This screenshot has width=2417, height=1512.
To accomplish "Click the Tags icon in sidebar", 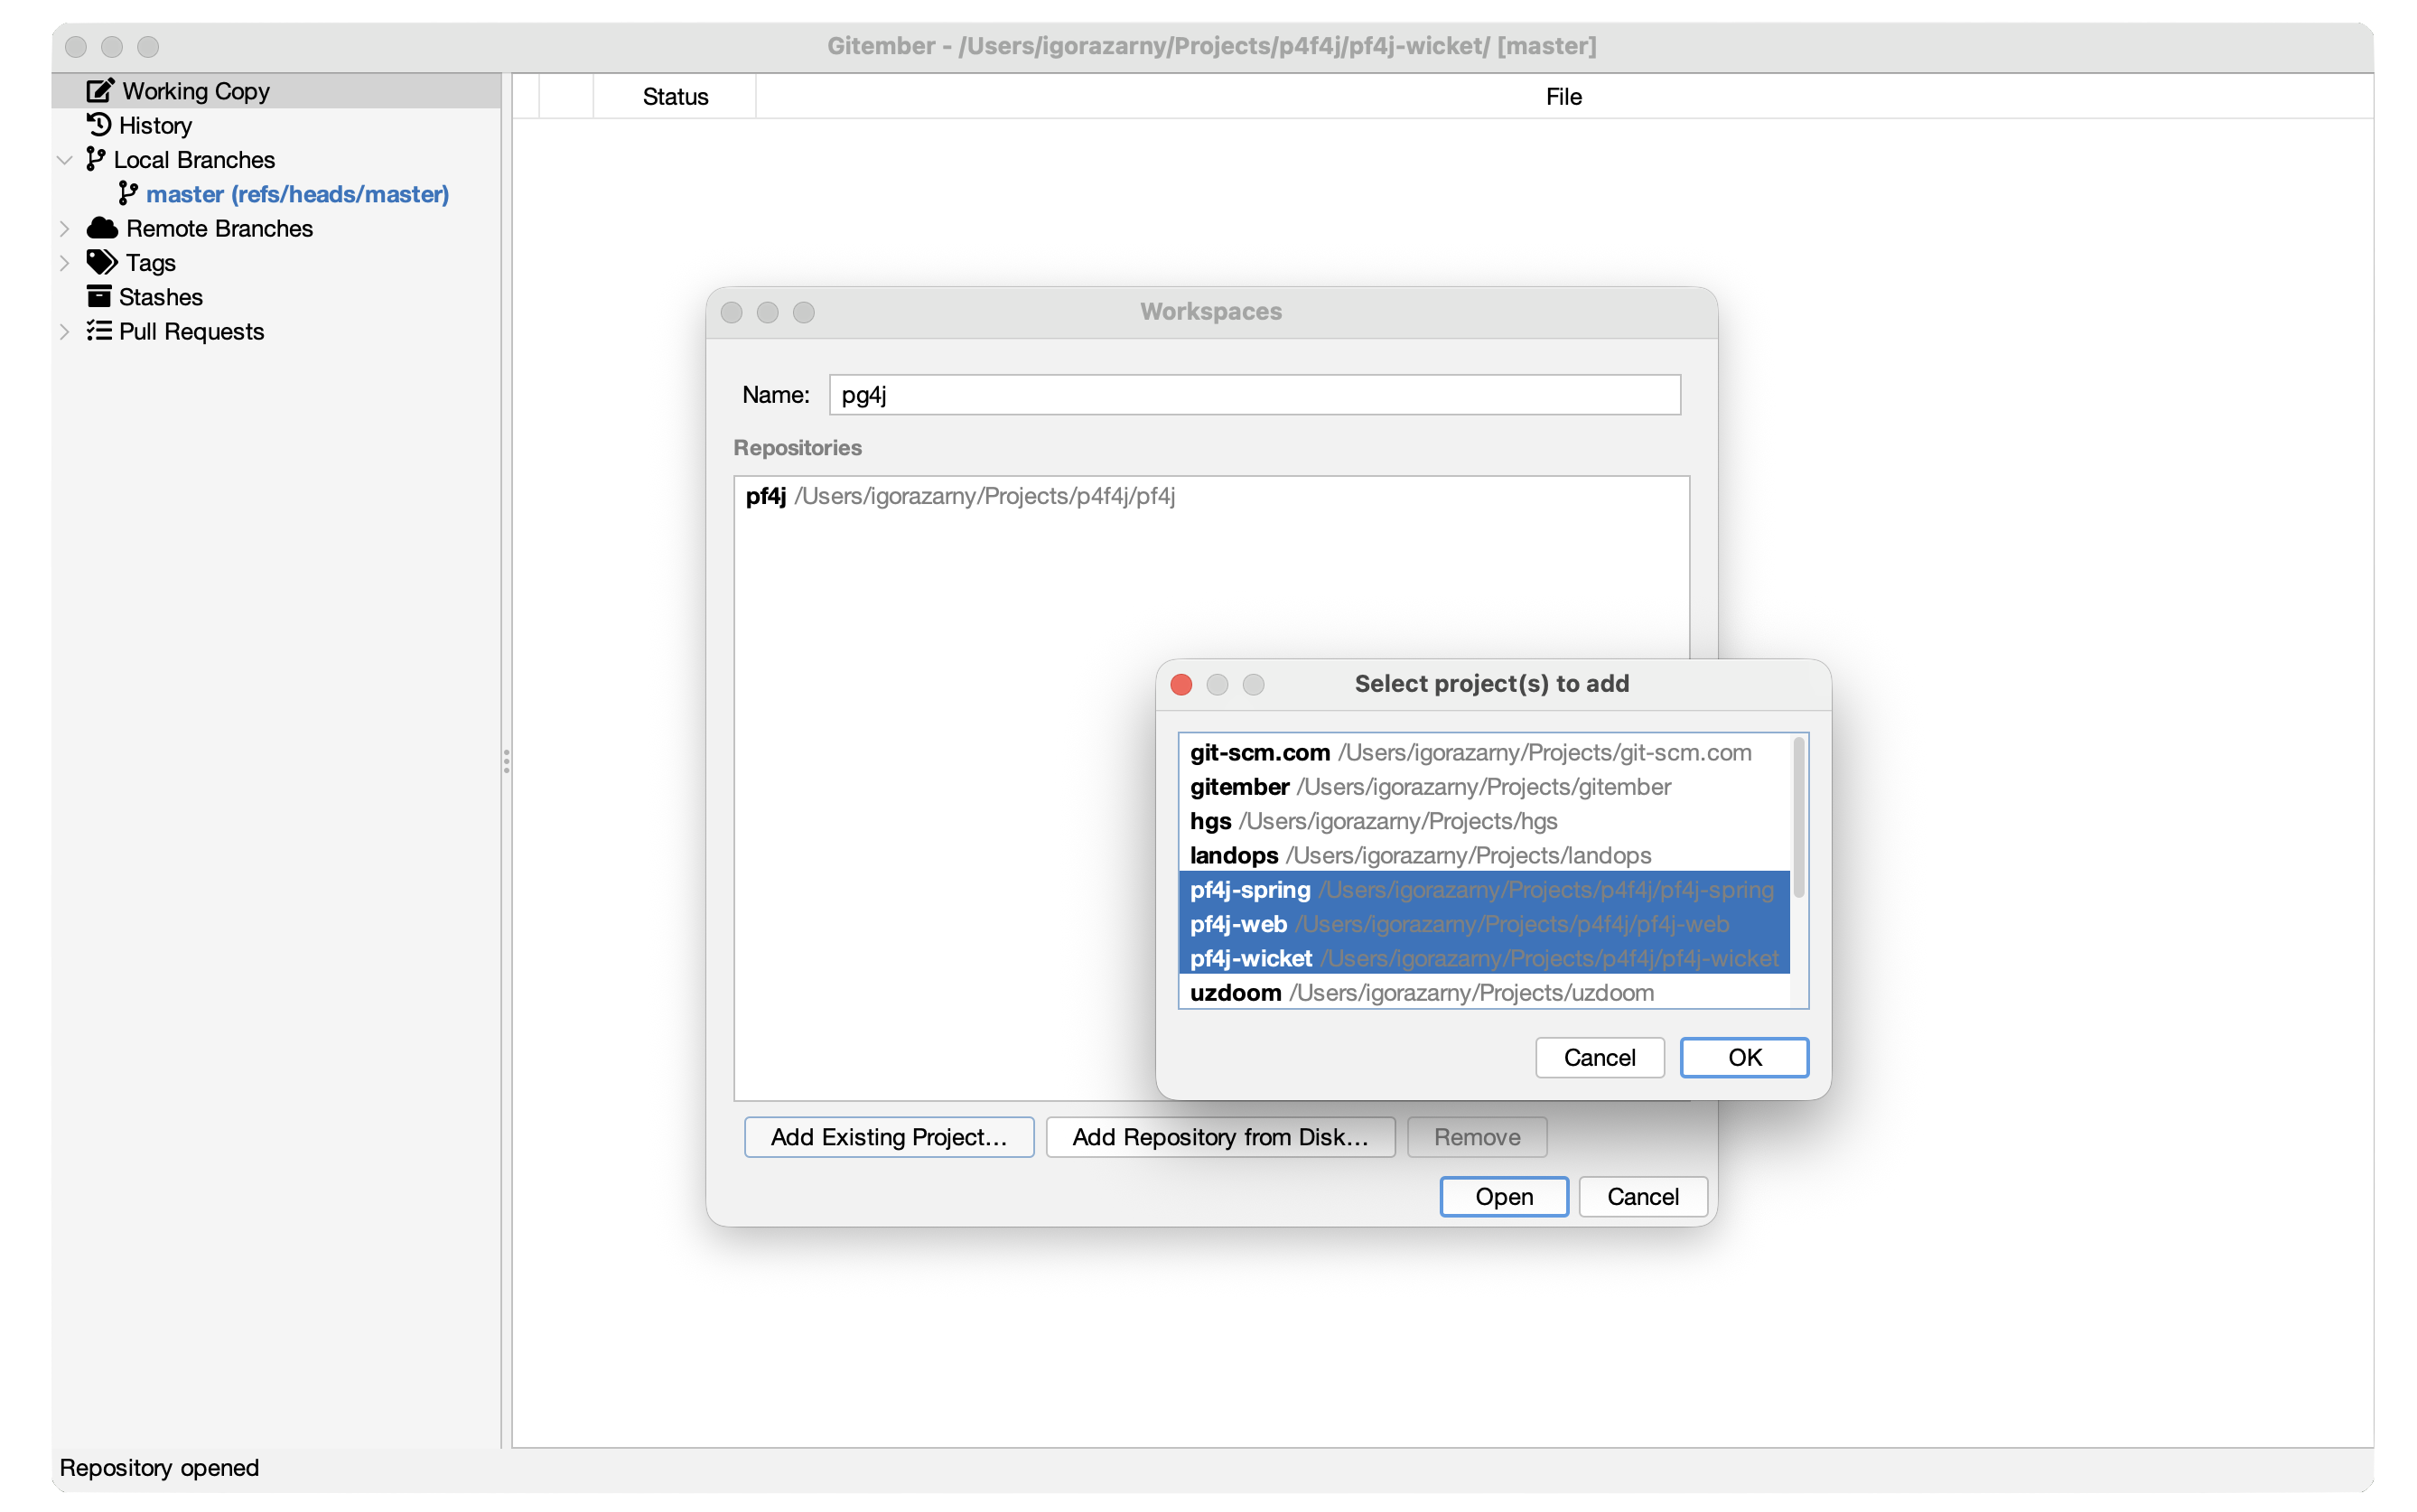I will pos(101,262).
